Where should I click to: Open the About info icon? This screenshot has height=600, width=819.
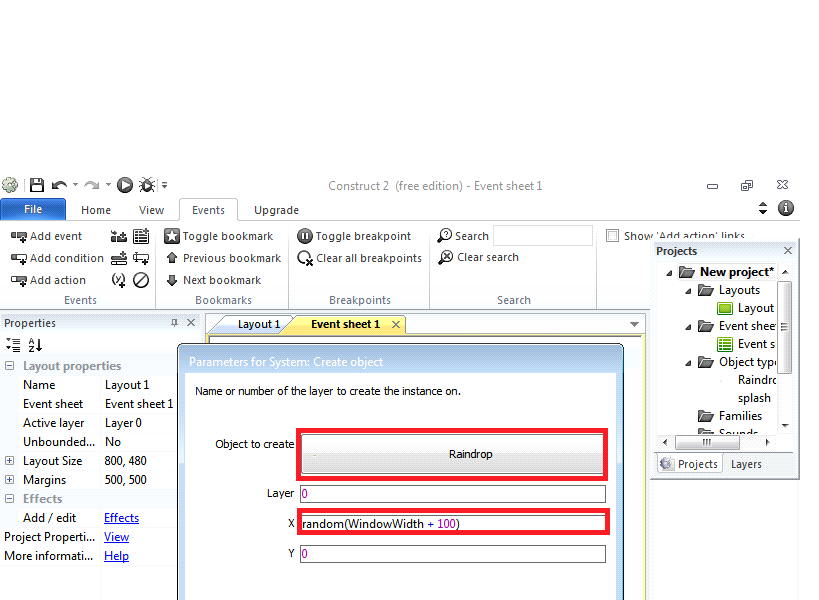(x=786, y=208)
